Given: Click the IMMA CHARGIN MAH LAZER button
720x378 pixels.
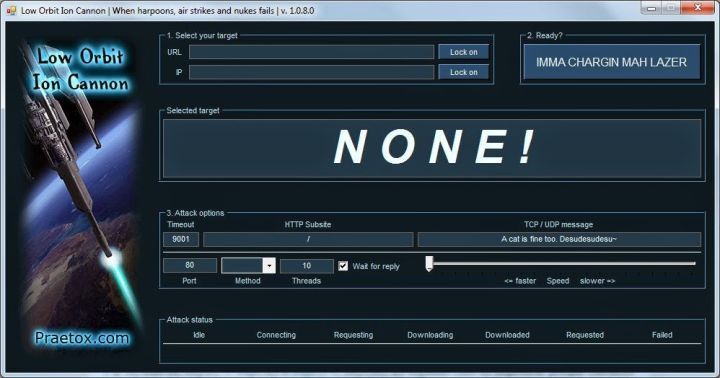Looking at the screenshot, I should pyautogui.click(x=612, y=62).
